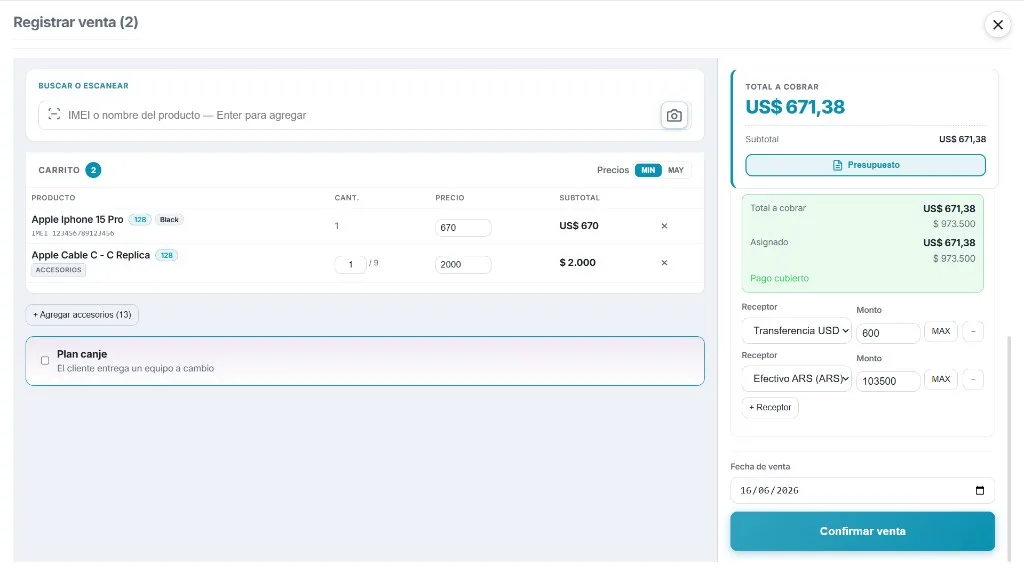Remove Apple Cable C - C Replica from cart
The width and height of the screenshot is (1024, 575).
tap(664, 263)
